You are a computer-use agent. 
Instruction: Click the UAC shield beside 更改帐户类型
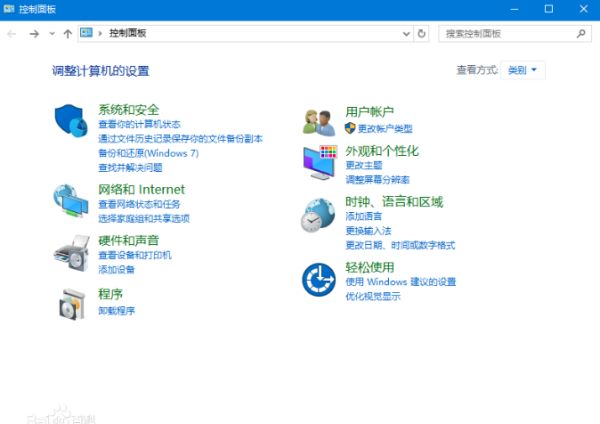pyautogui.click(x=350, y=128)
